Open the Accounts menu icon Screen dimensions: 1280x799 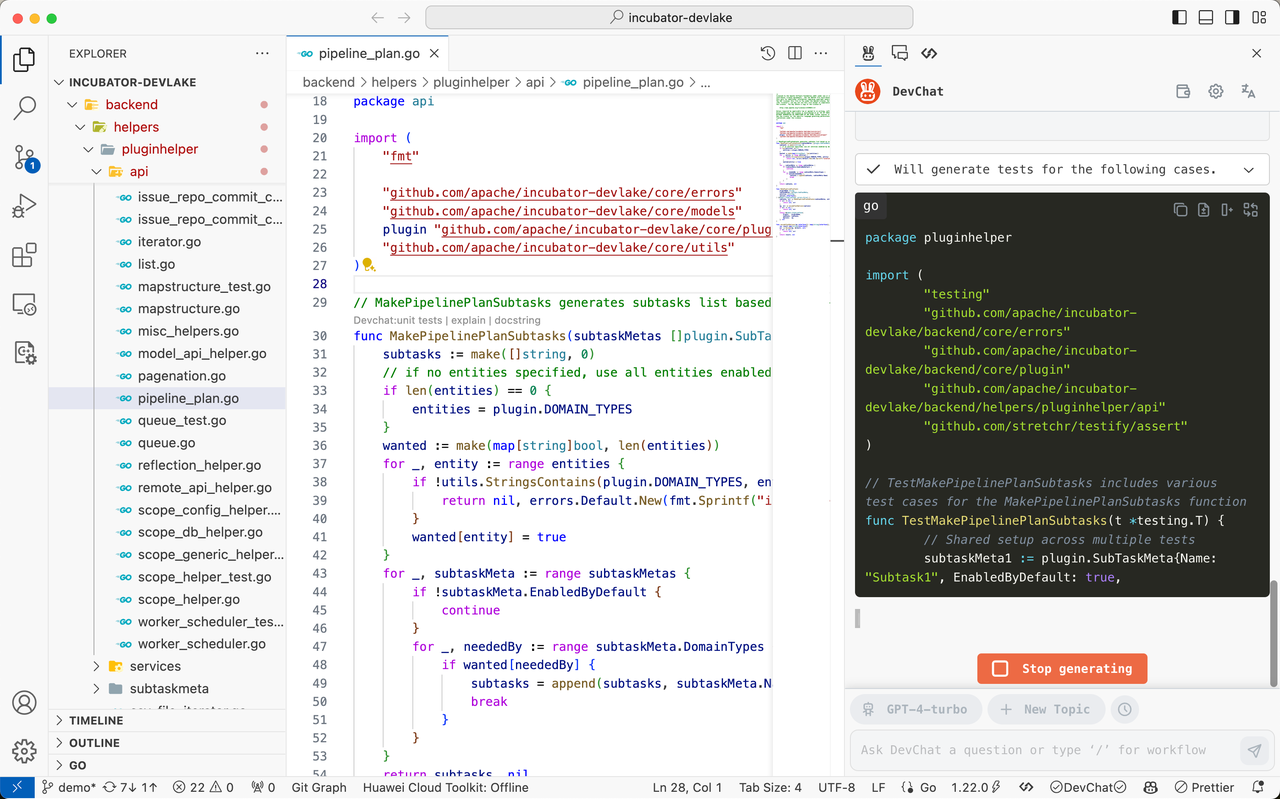(x=24, y=703)
